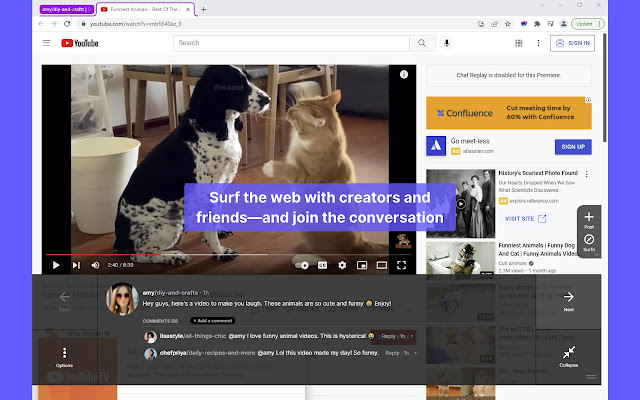Skip to the next video
This screenshot has height=400, width=640.
click(76, 265)
